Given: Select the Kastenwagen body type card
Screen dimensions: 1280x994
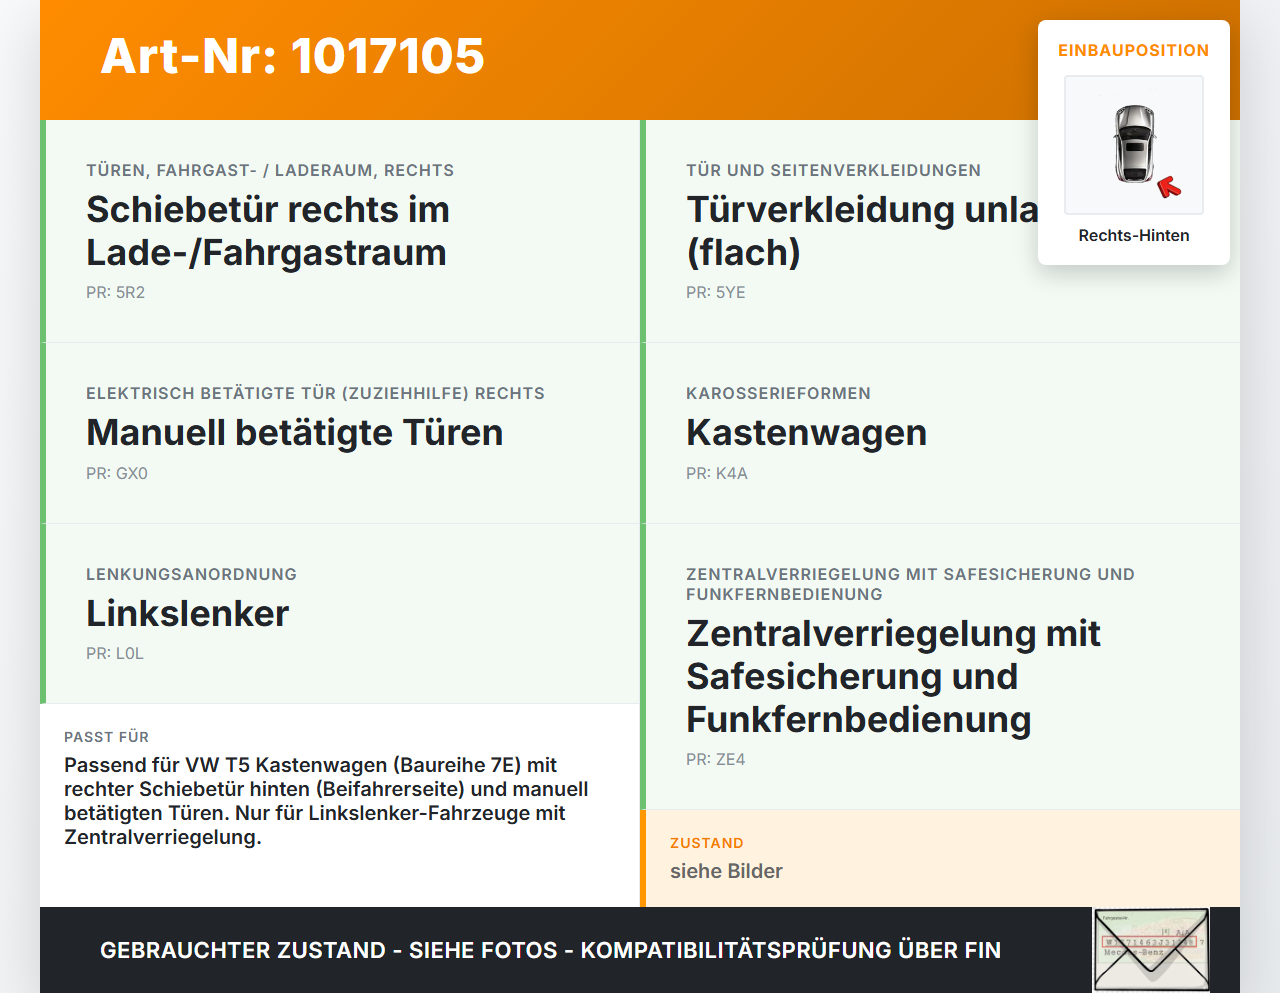Looking at the screenshot, I should point(940,433).
